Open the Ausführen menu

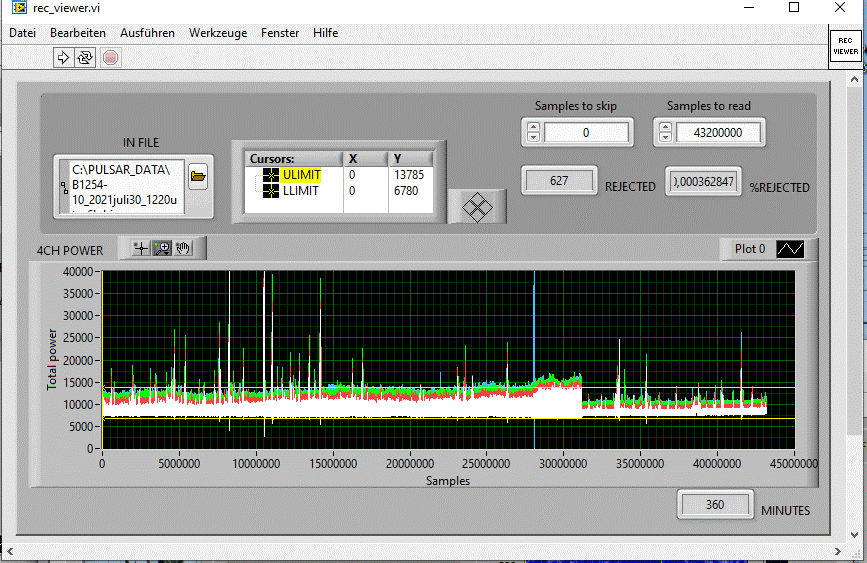(148, 33)
